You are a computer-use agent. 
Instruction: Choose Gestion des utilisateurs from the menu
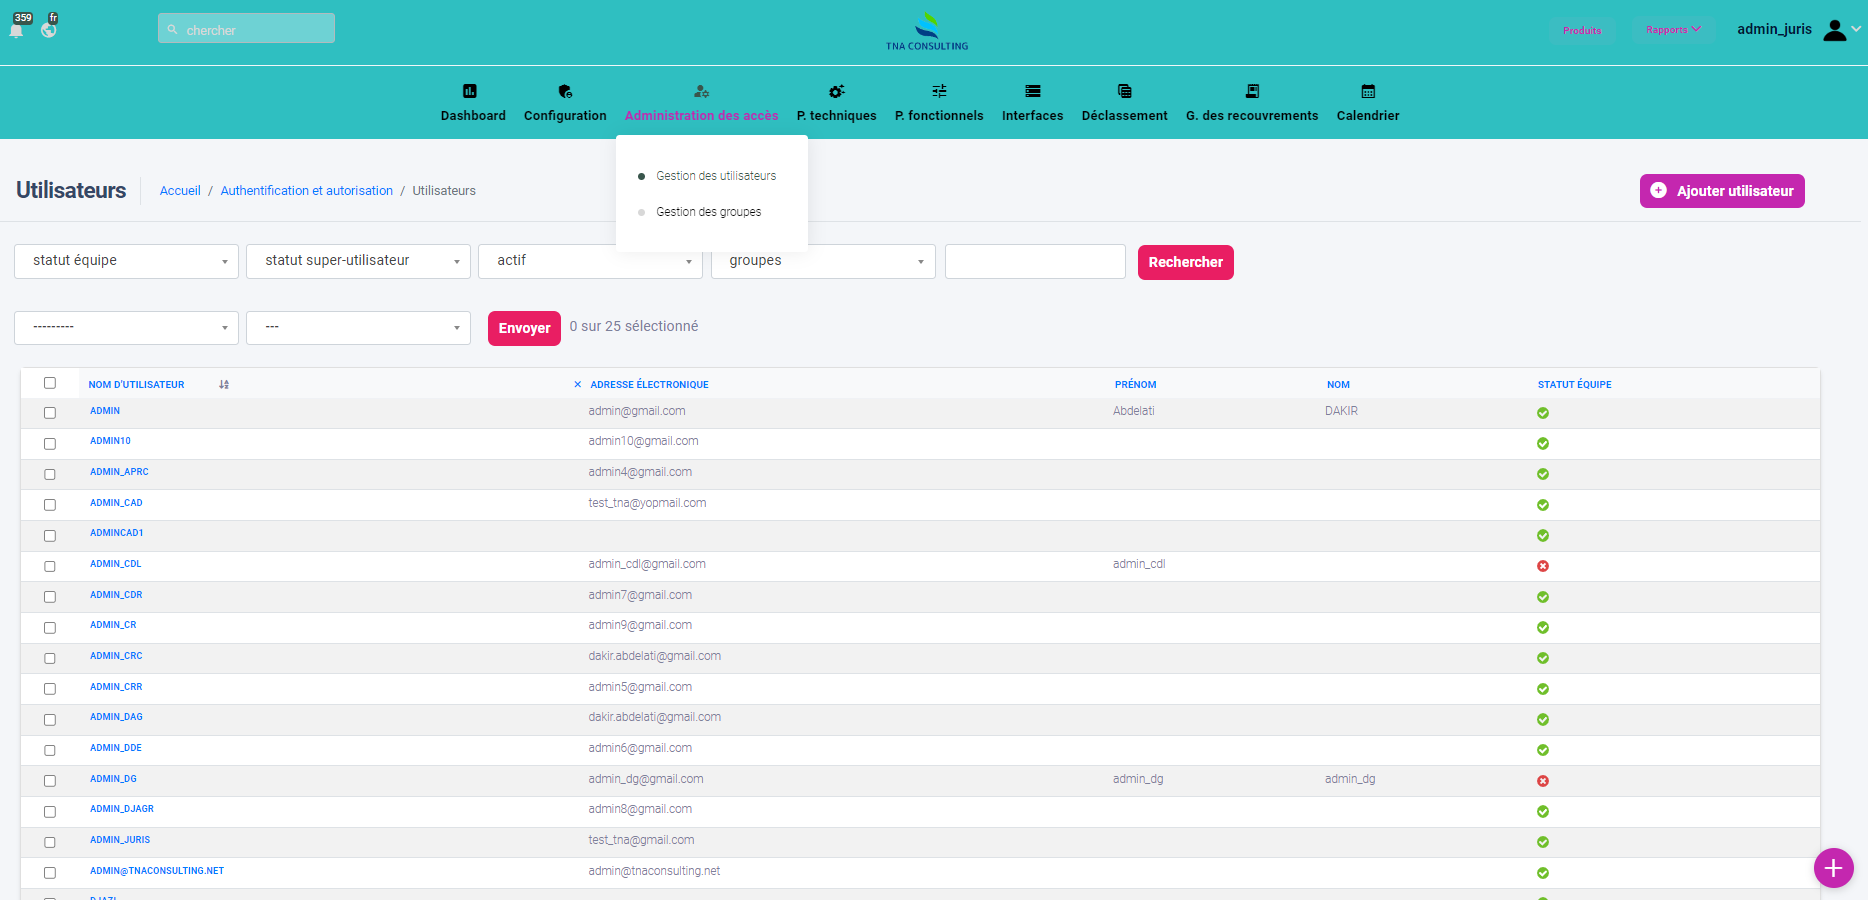click(x=715, y=176)
